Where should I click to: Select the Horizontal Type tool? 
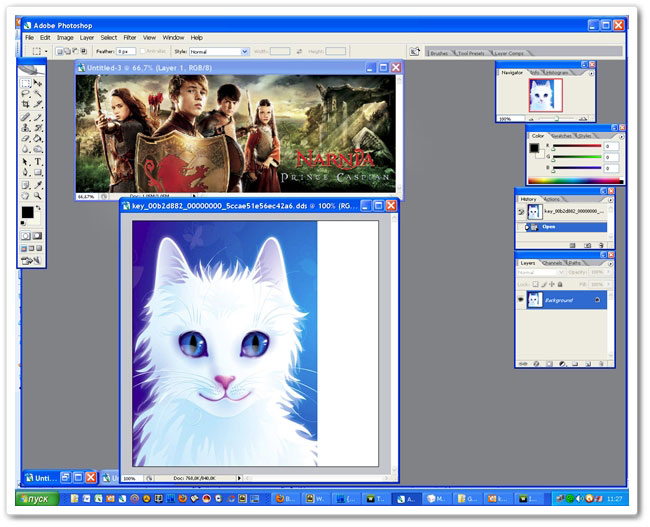[38, 161]
